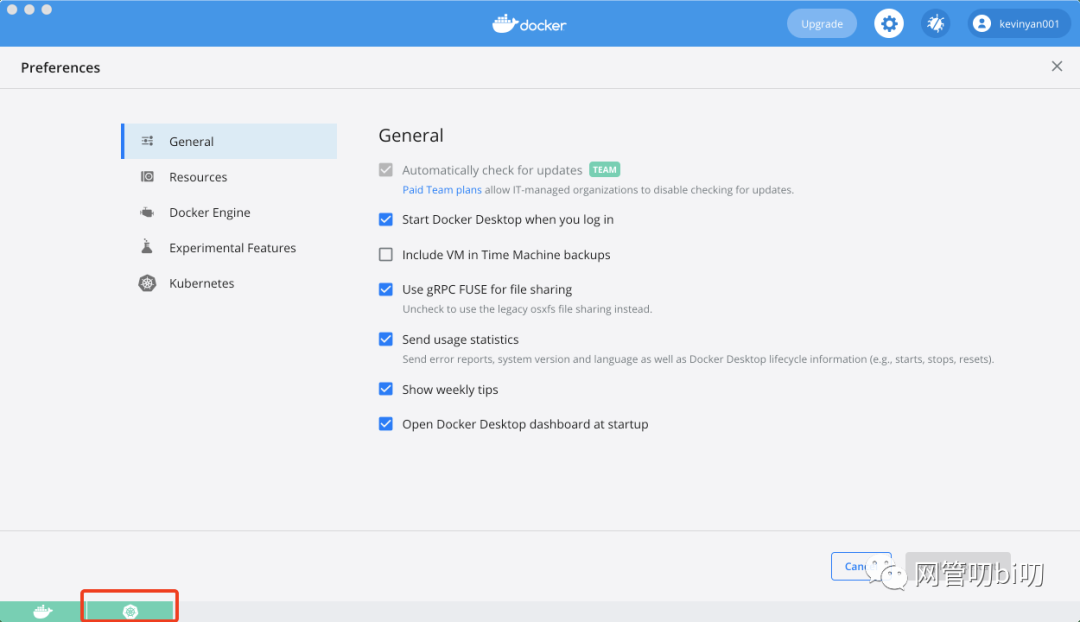Click the Preferences title text
1080x622 pixels.
pos(61,68)
